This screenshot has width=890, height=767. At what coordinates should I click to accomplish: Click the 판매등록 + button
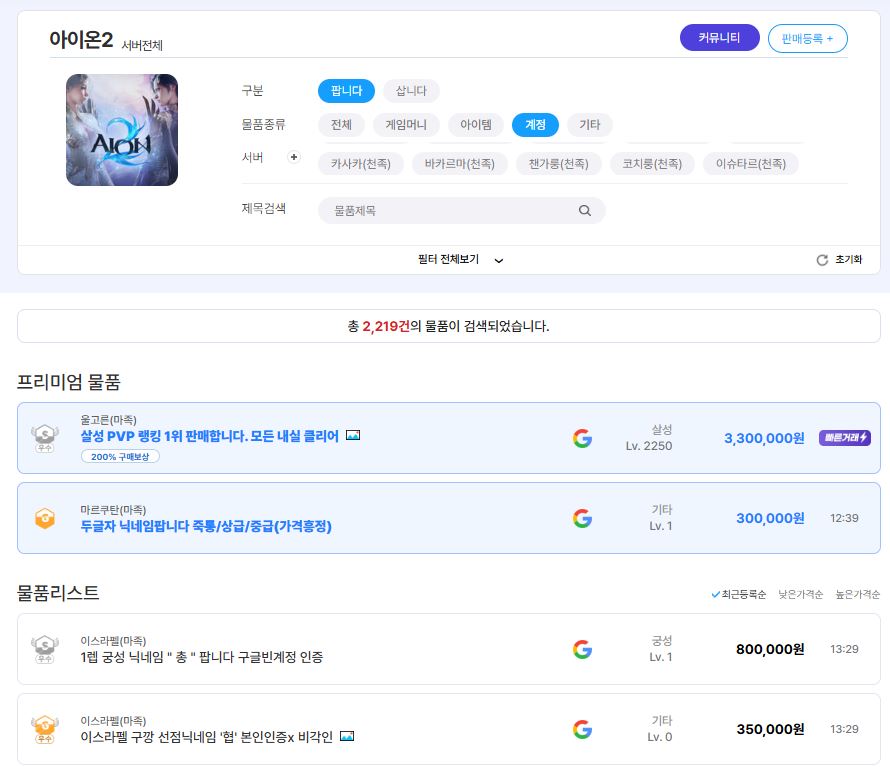[x=807, y=39]
